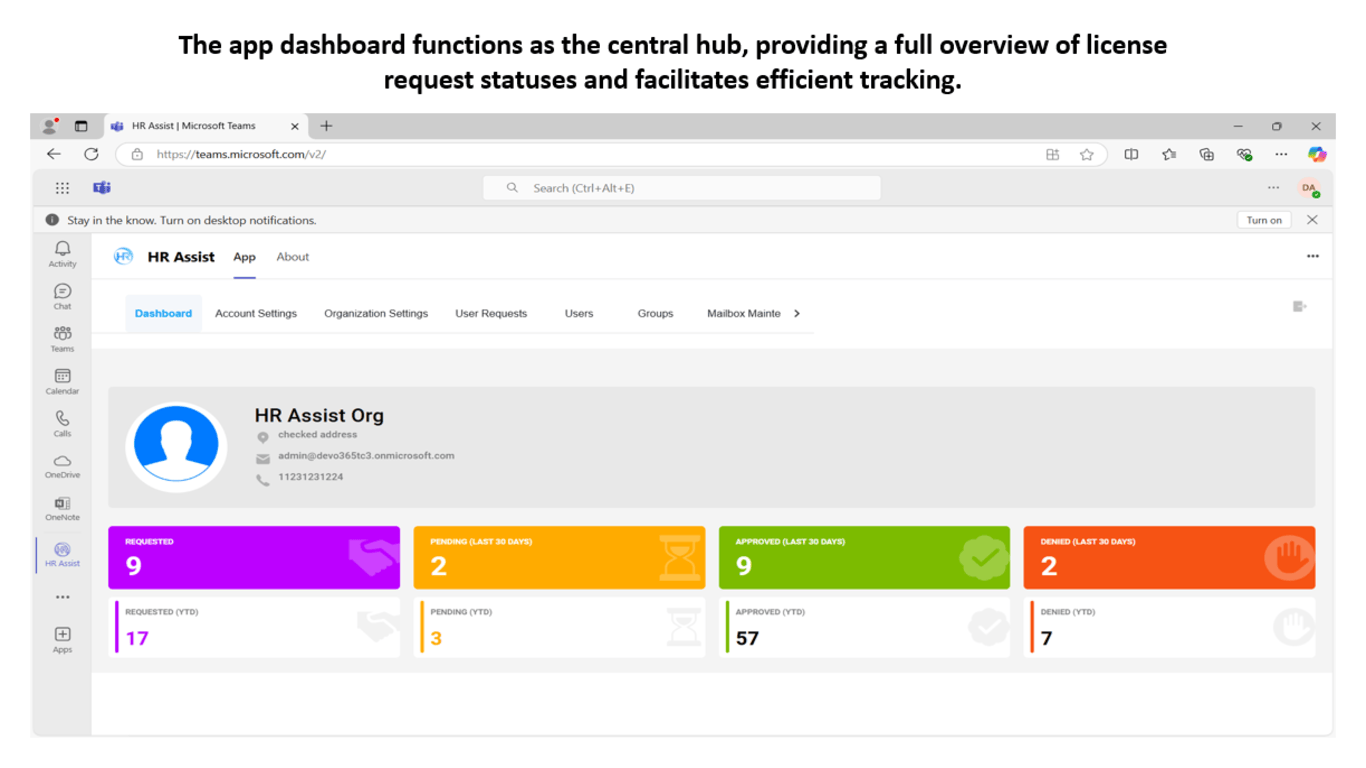Image resolution: width=1366 pixels, height=768 pixels.
Task: Show more apps ellipsis in sidebar
Action: click(x=62, y=597)
